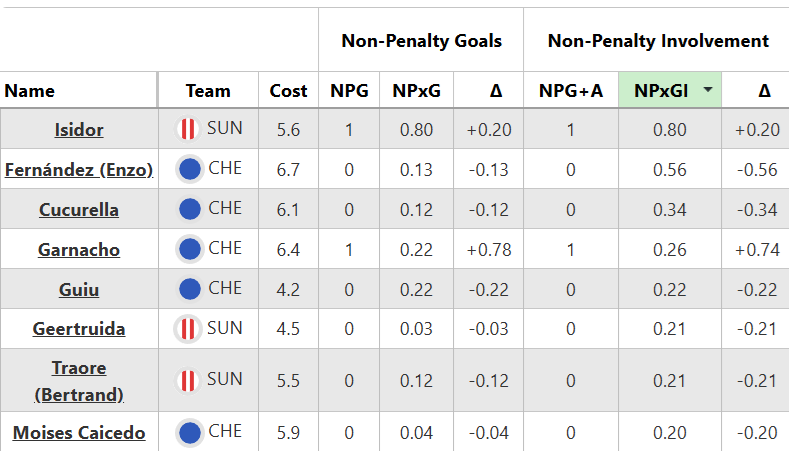The height and width of the screenshot is (451, 805).
Task: Click Chelsea badge in Cucurella row
Action: pos(190,209)
